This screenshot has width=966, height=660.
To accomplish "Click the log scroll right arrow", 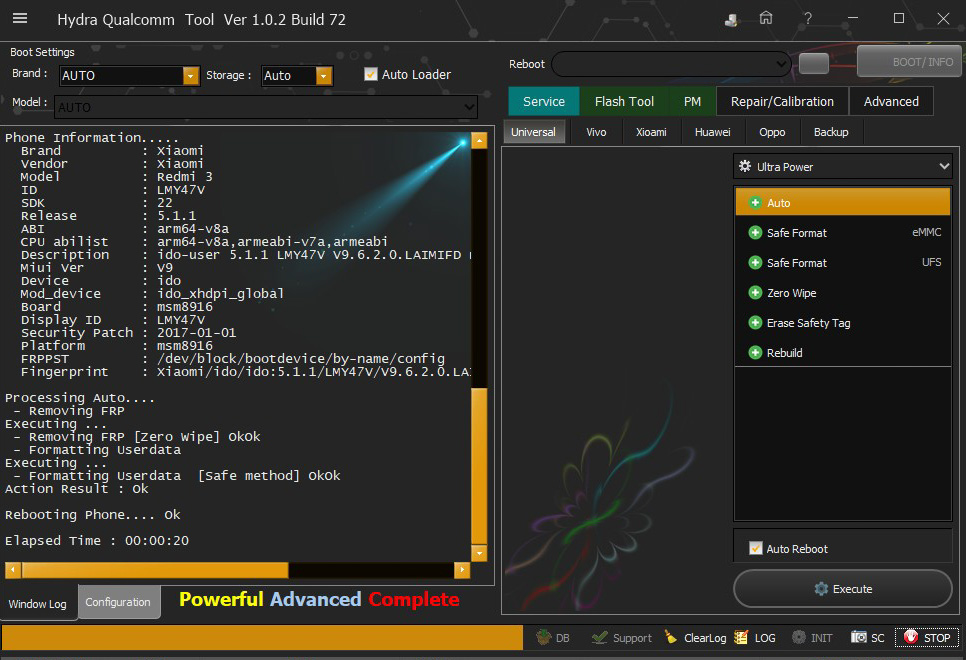I will [x=462, y=570].
